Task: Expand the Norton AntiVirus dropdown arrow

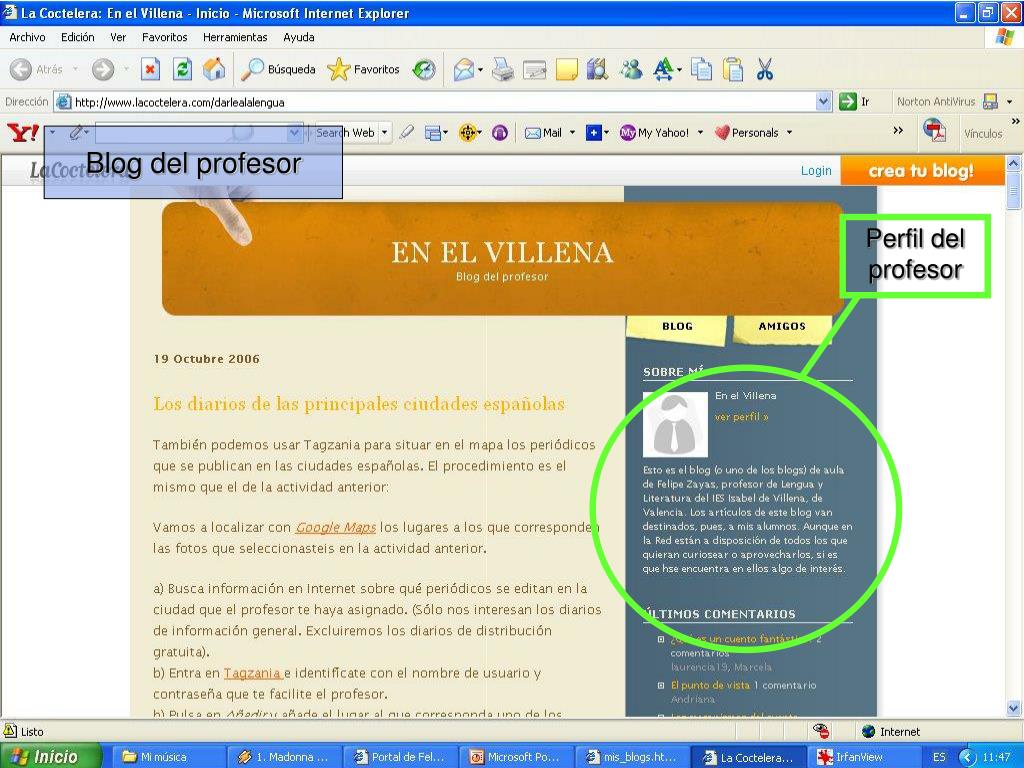Action: click(x=1010, y=102)
